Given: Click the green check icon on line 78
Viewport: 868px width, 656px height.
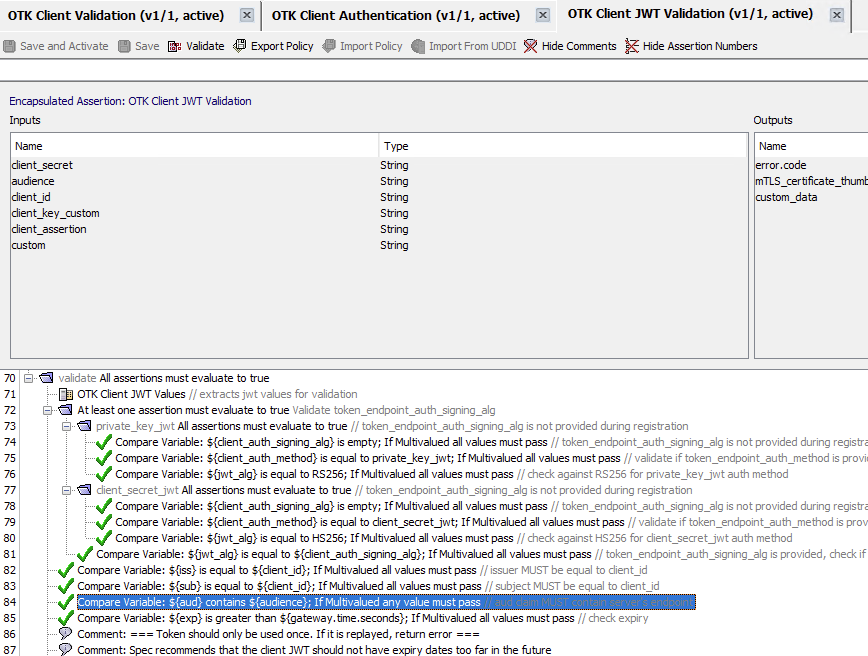Looking at the screenshot, I should pyautogui.click(x=104, y=506).
